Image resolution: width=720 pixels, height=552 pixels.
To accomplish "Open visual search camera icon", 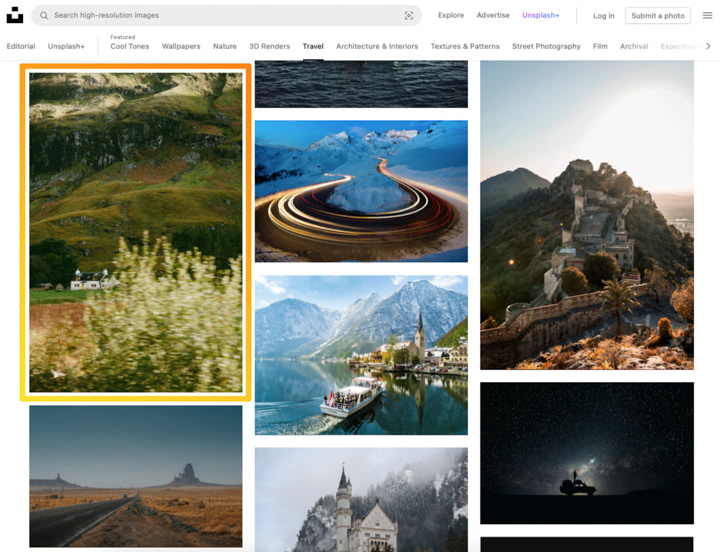I will (x=409, y=16).
